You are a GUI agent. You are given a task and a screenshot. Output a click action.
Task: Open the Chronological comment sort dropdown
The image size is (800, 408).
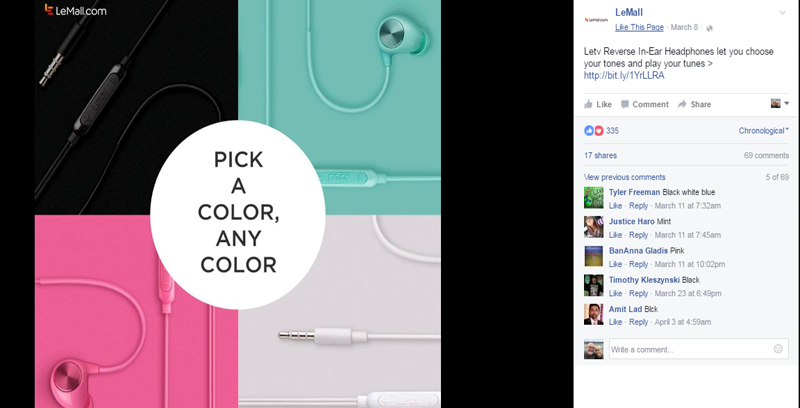point(763,131)
